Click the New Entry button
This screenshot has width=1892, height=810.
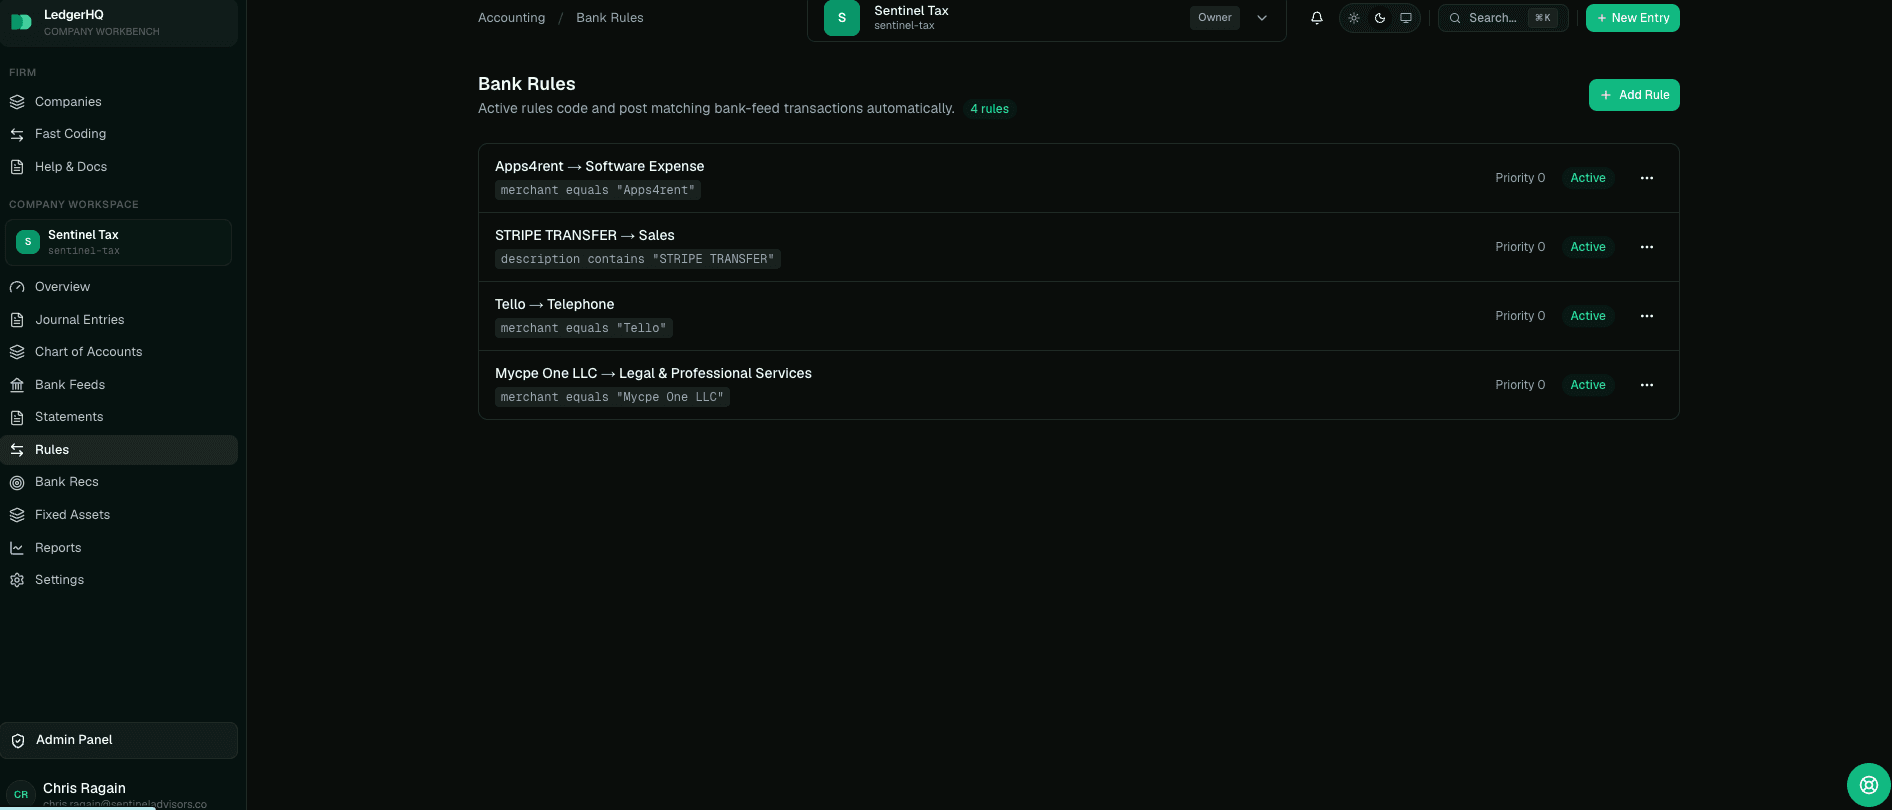(x=1633, y=18)
